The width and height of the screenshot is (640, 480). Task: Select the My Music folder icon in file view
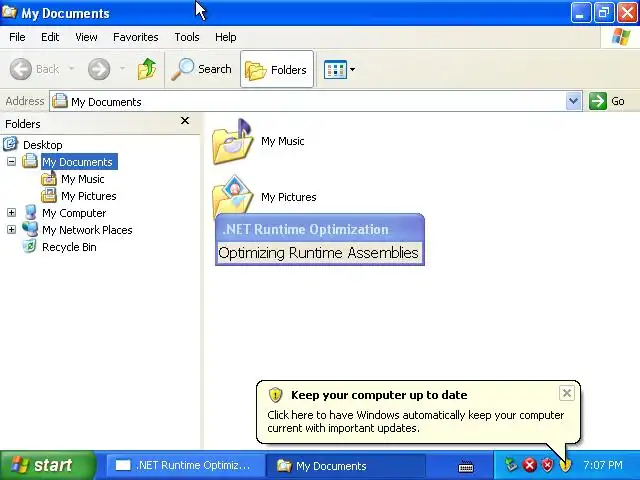click(x=232, y=142)
